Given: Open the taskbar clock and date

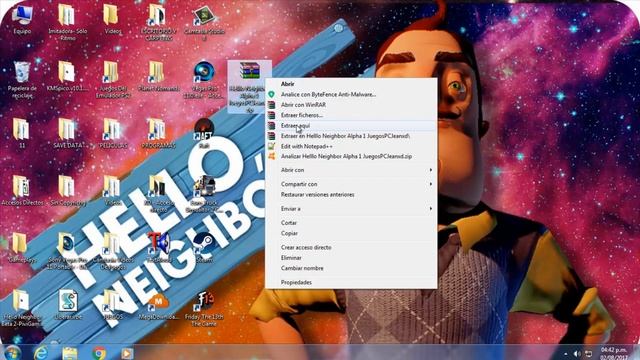Looking at the screenshot, I should 614,353.
